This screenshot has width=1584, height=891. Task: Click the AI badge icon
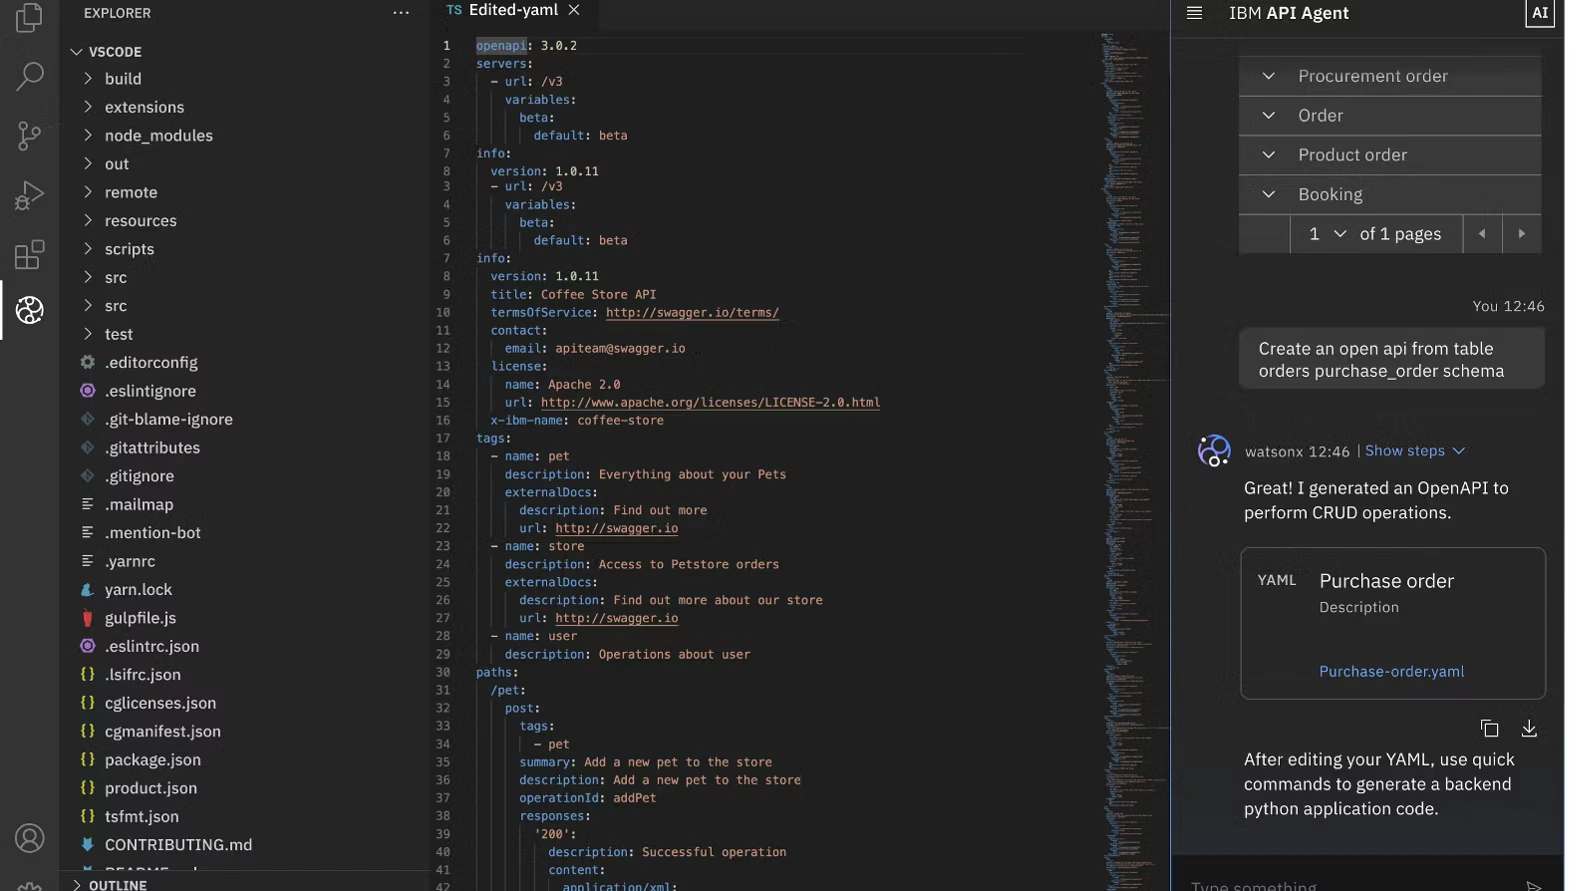(x=1540, y=13)
